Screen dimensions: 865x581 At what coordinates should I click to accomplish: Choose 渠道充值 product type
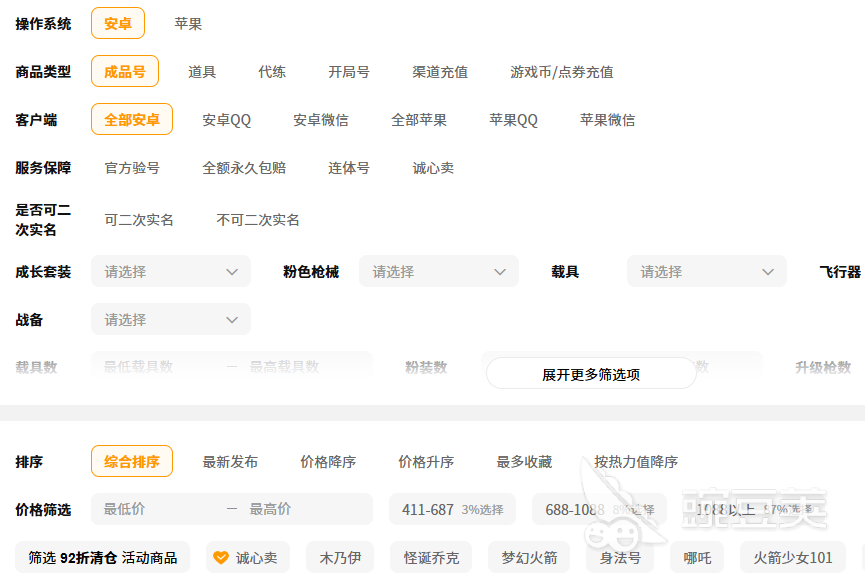click(x=440, y=72)
